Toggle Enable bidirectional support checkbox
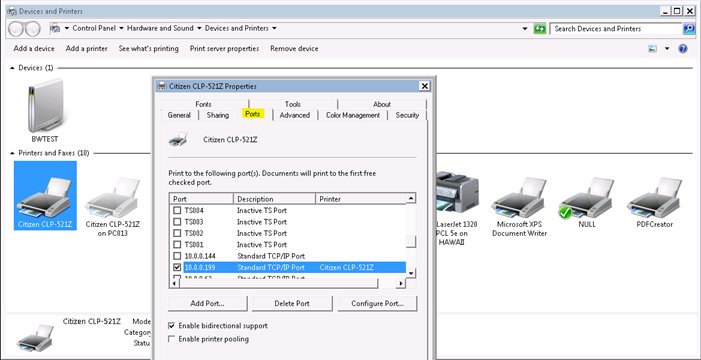The width and height of the screenshot is (701, 360). tap(172, 326)
